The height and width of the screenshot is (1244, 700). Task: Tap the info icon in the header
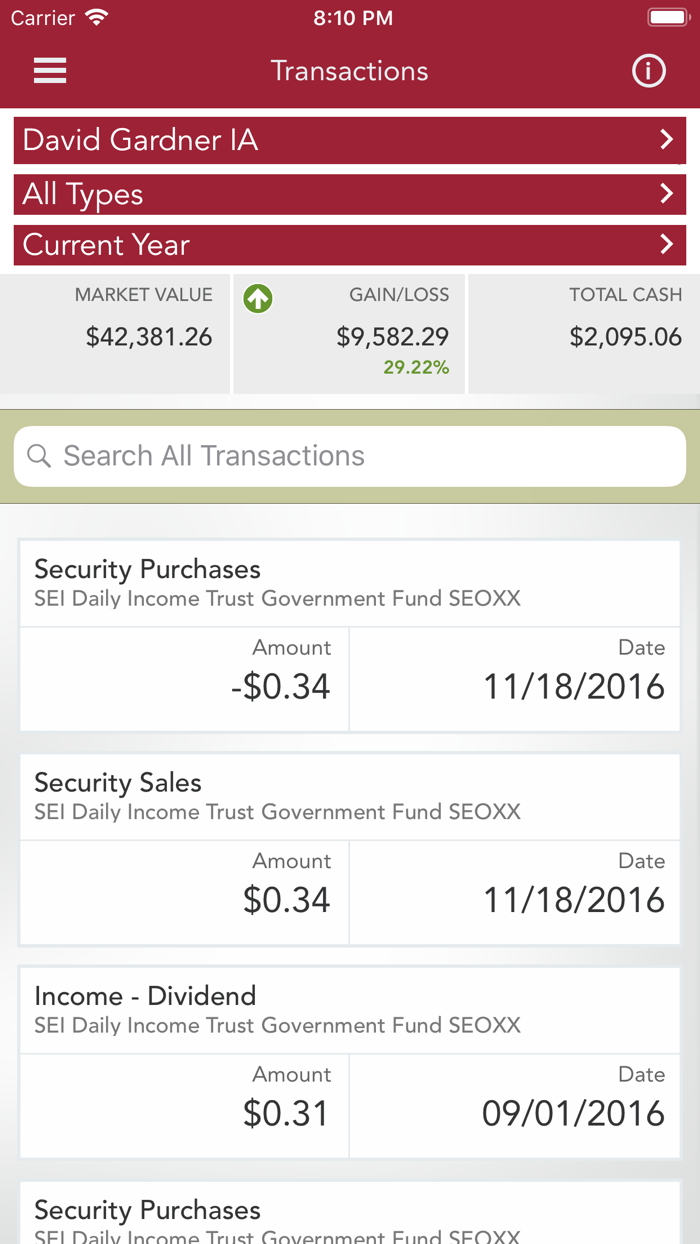pyautogui.click(x=648, y=70)
